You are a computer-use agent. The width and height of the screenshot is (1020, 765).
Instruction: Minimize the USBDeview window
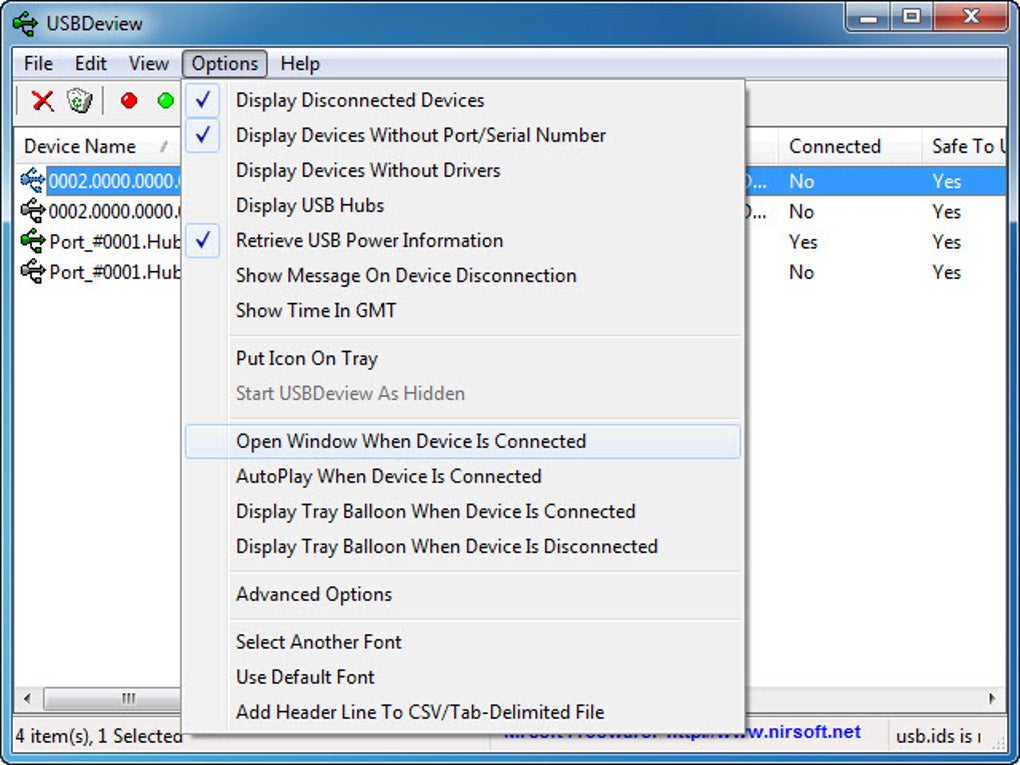tap(868, 17)
